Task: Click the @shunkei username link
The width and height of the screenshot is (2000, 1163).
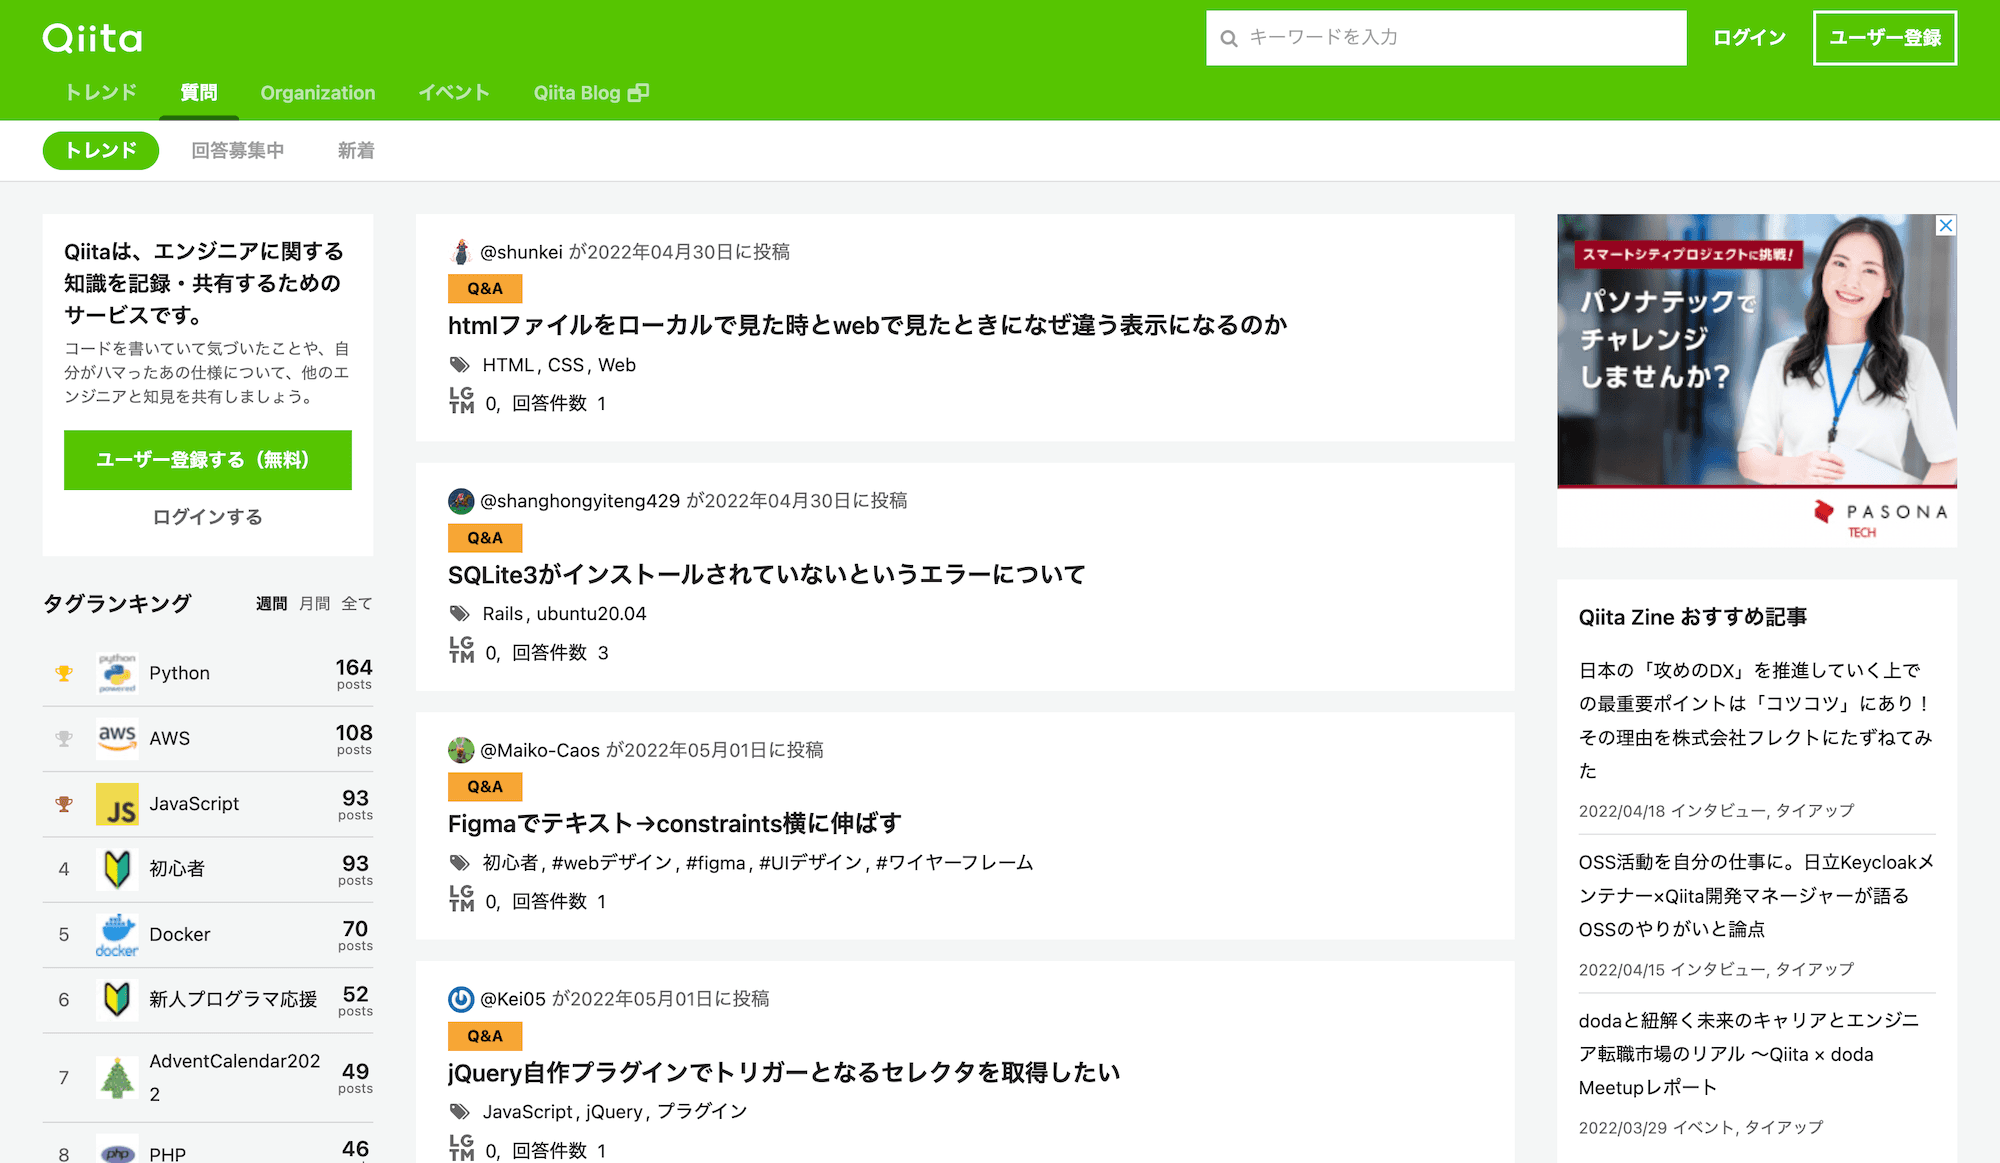Action: click(x=521, y=252)
